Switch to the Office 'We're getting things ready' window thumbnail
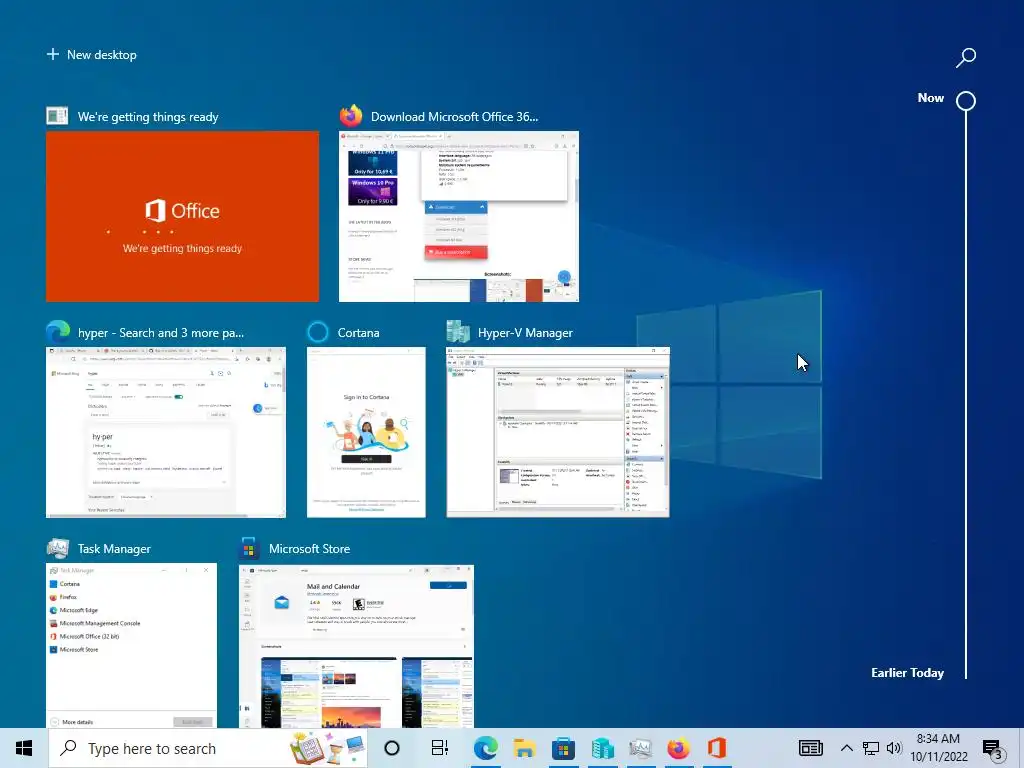 (182, 216)
